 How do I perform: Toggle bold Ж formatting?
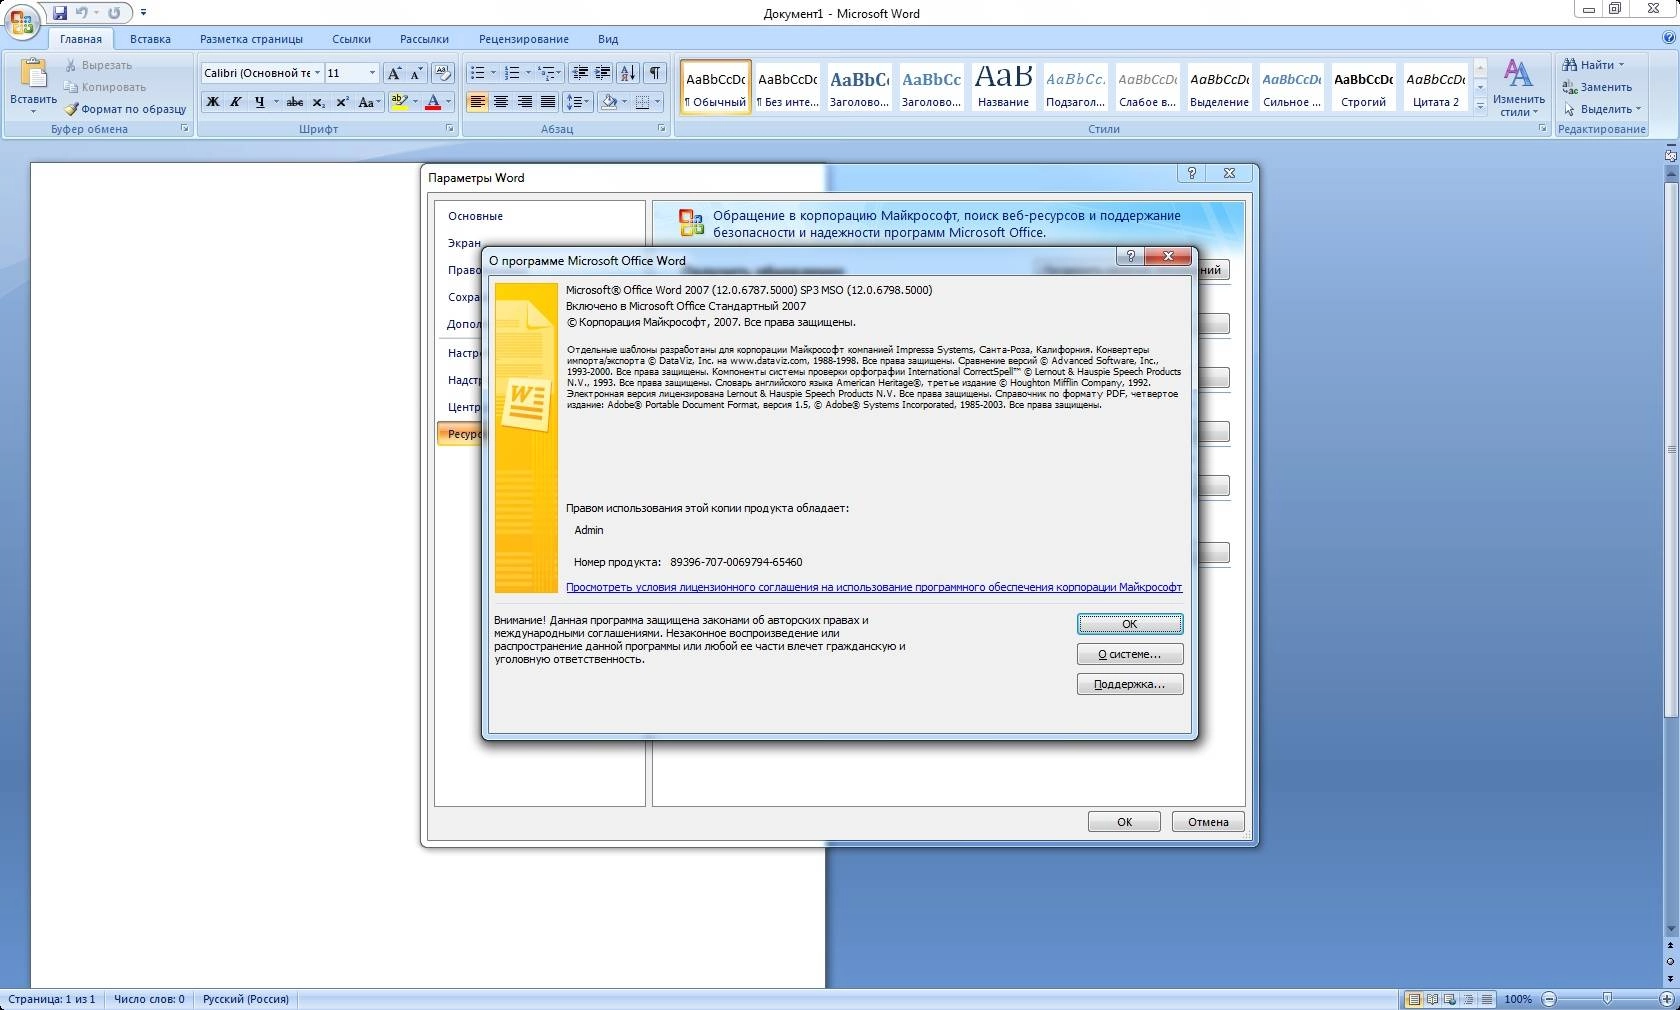click(212, 102)
